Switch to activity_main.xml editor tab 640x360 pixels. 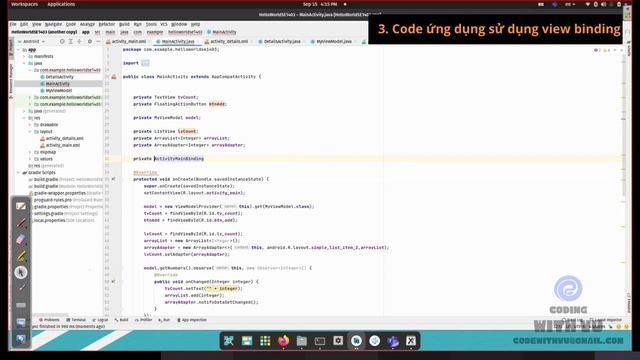click(x=126, y=42)
